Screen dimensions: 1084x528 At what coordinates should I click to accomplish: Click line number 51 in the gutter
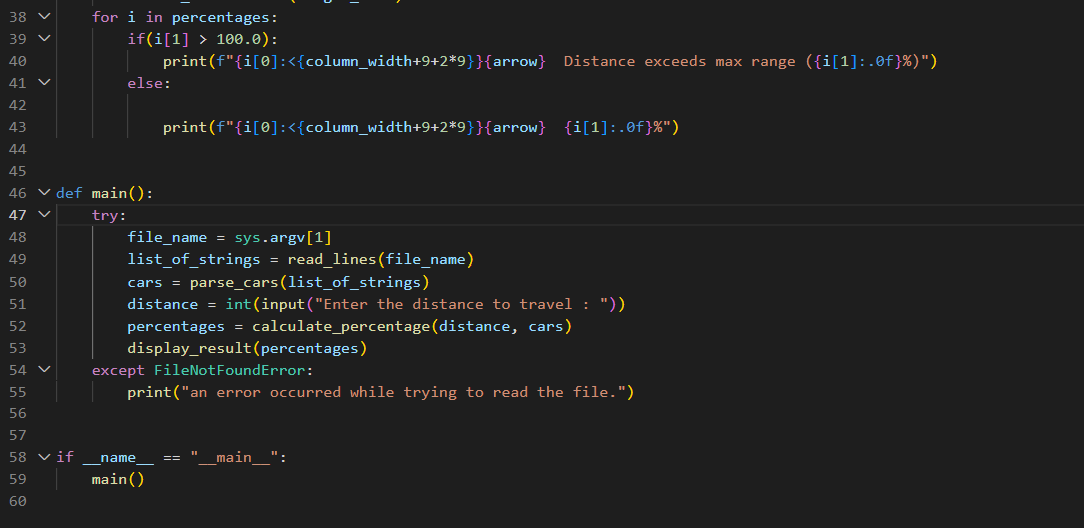tap(18, 303)
